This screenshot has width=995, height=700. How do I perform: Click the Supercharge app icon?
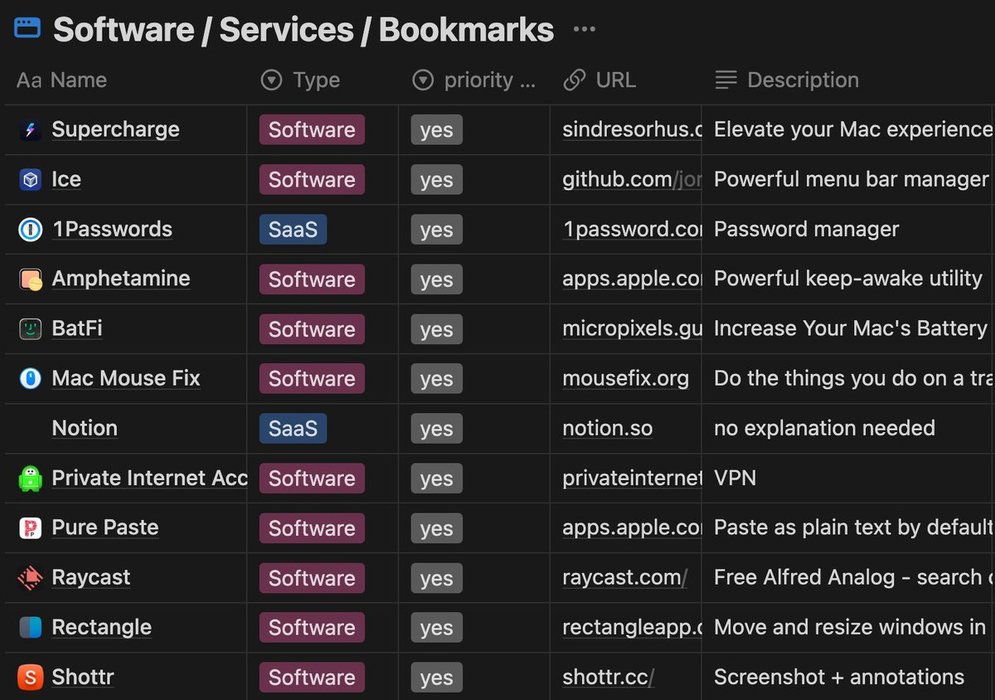coord(30,129)
